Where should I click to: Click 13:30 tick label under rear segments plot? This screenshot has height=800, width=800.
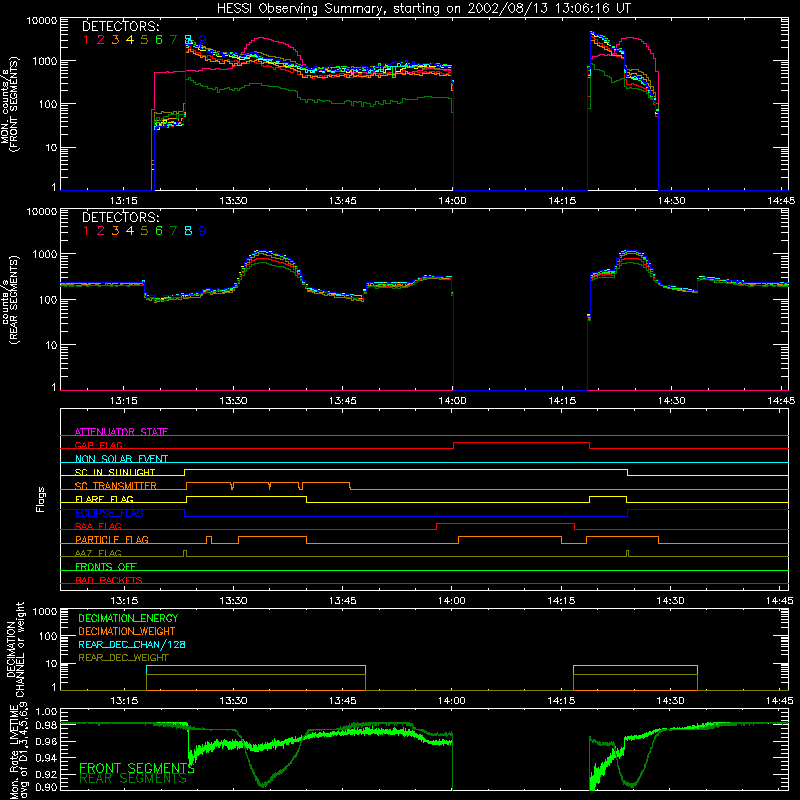coord(233,401)
